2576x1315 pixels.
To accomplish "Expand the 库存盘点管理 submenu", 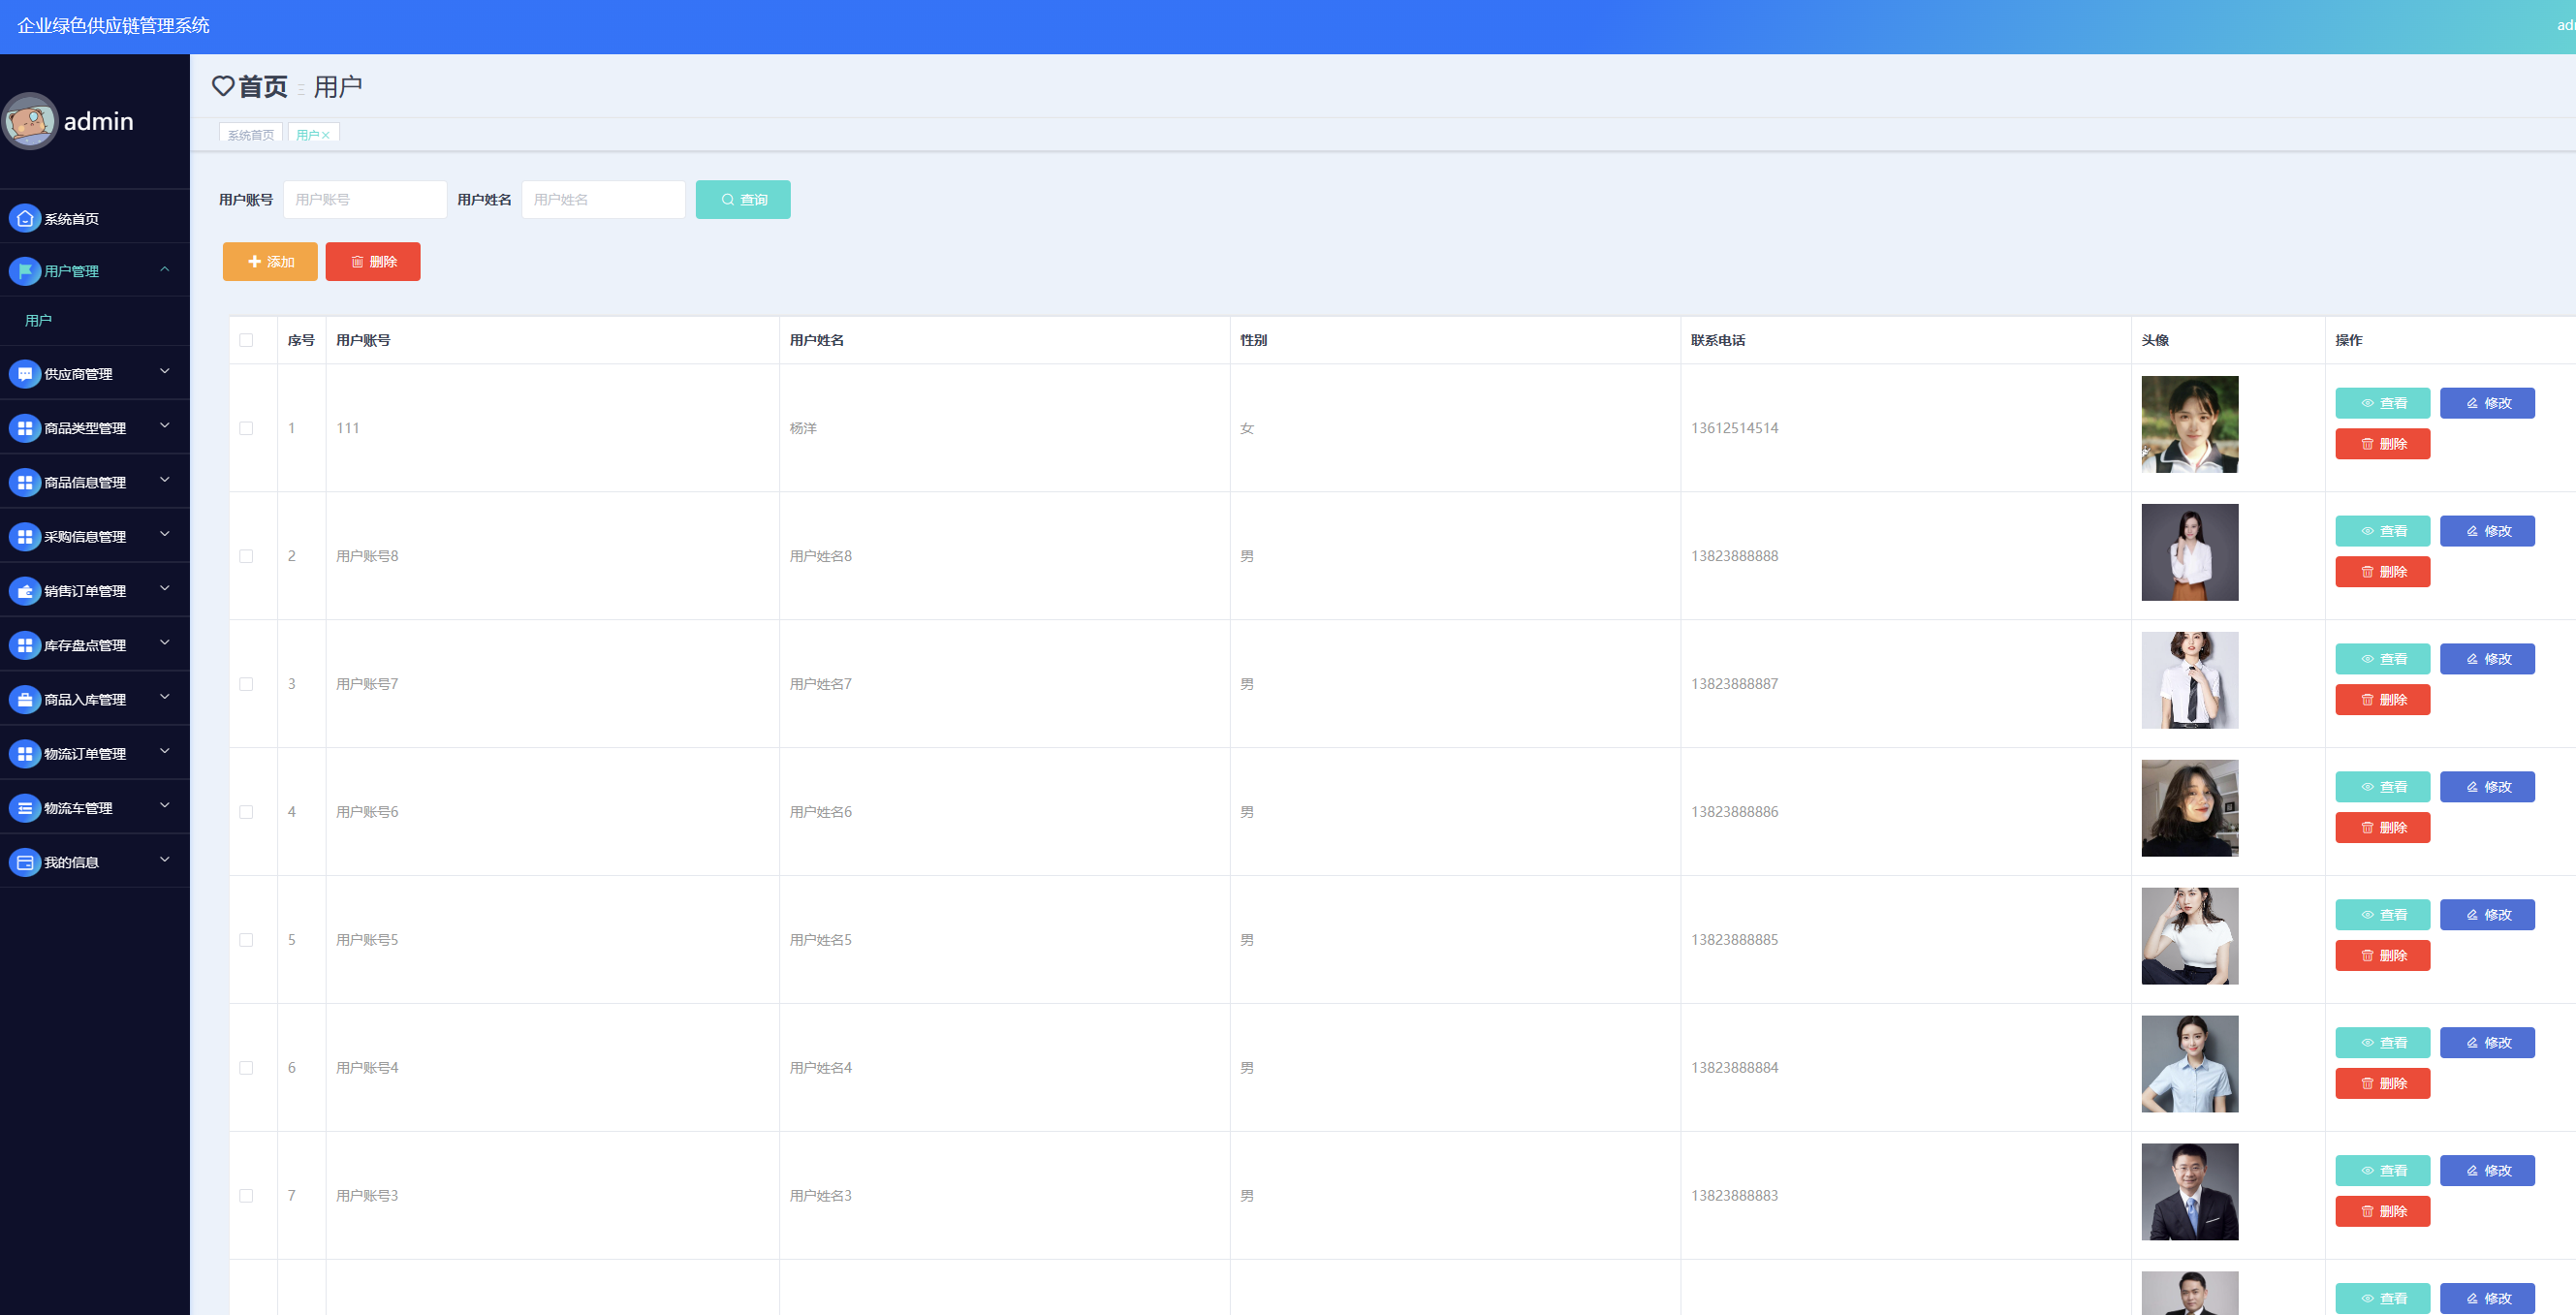I will pos(165,643).
